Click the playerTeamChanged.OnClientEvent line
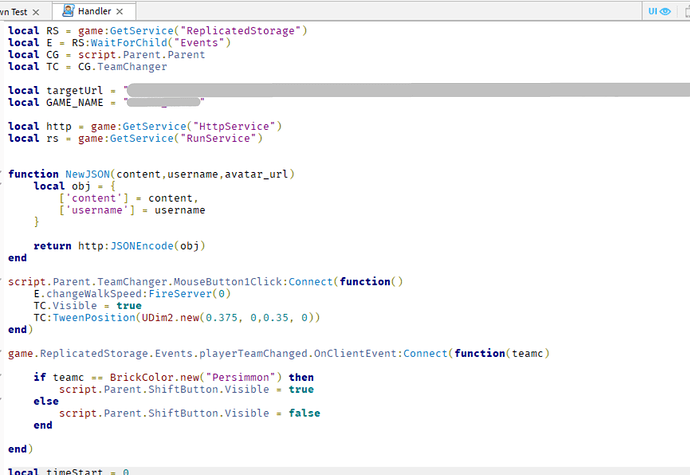This screenshot has width=690, height=475. click(x=279, y=353)
